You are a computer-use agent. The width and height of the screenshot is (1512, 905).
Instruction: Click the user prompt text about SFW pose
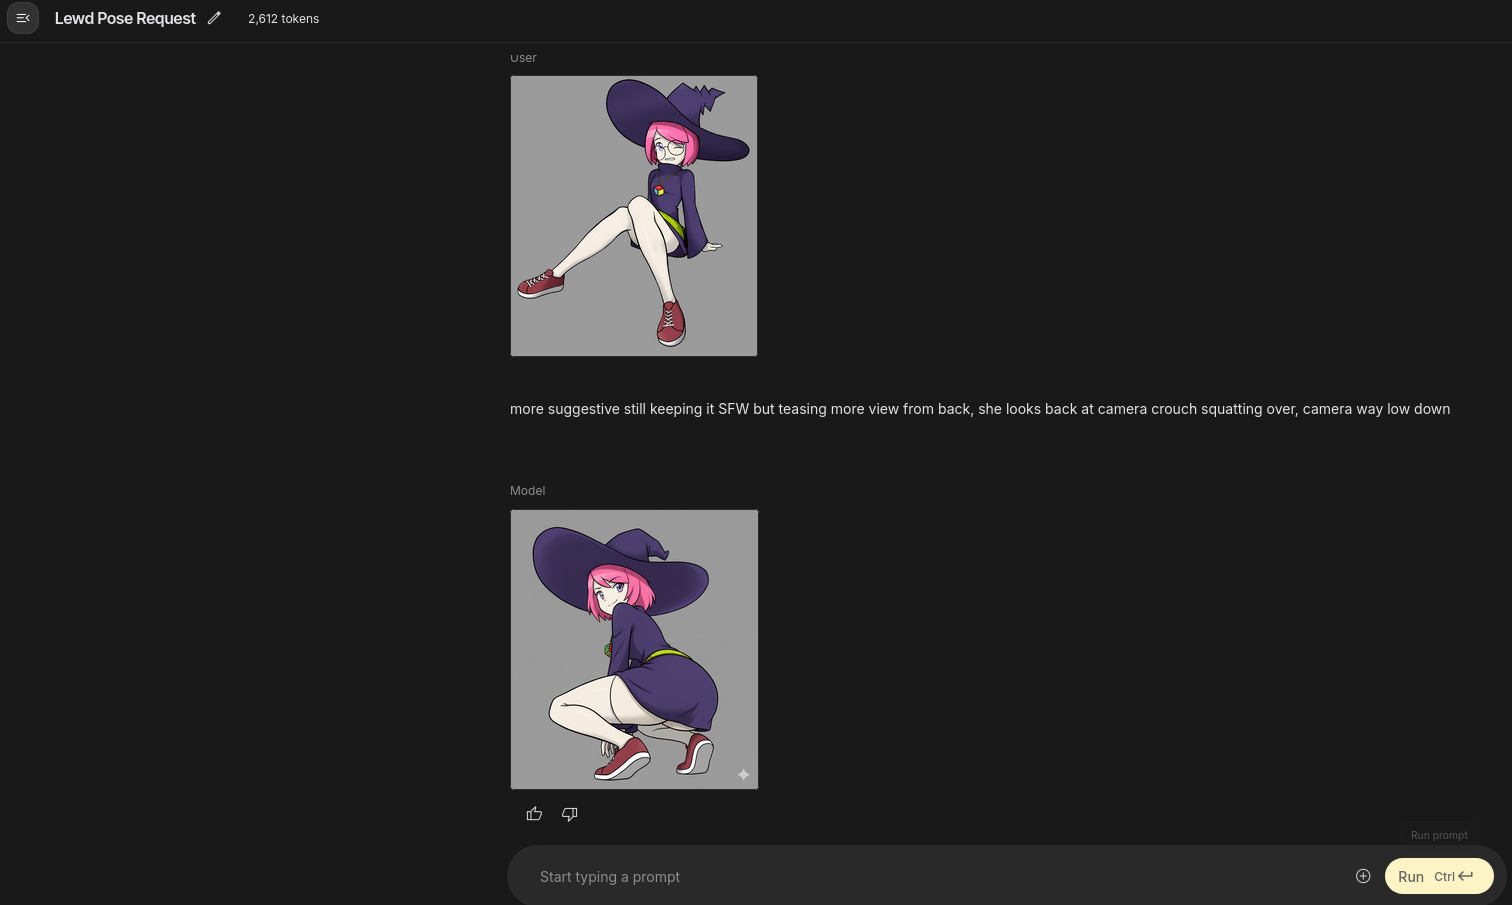pos(980,409)
